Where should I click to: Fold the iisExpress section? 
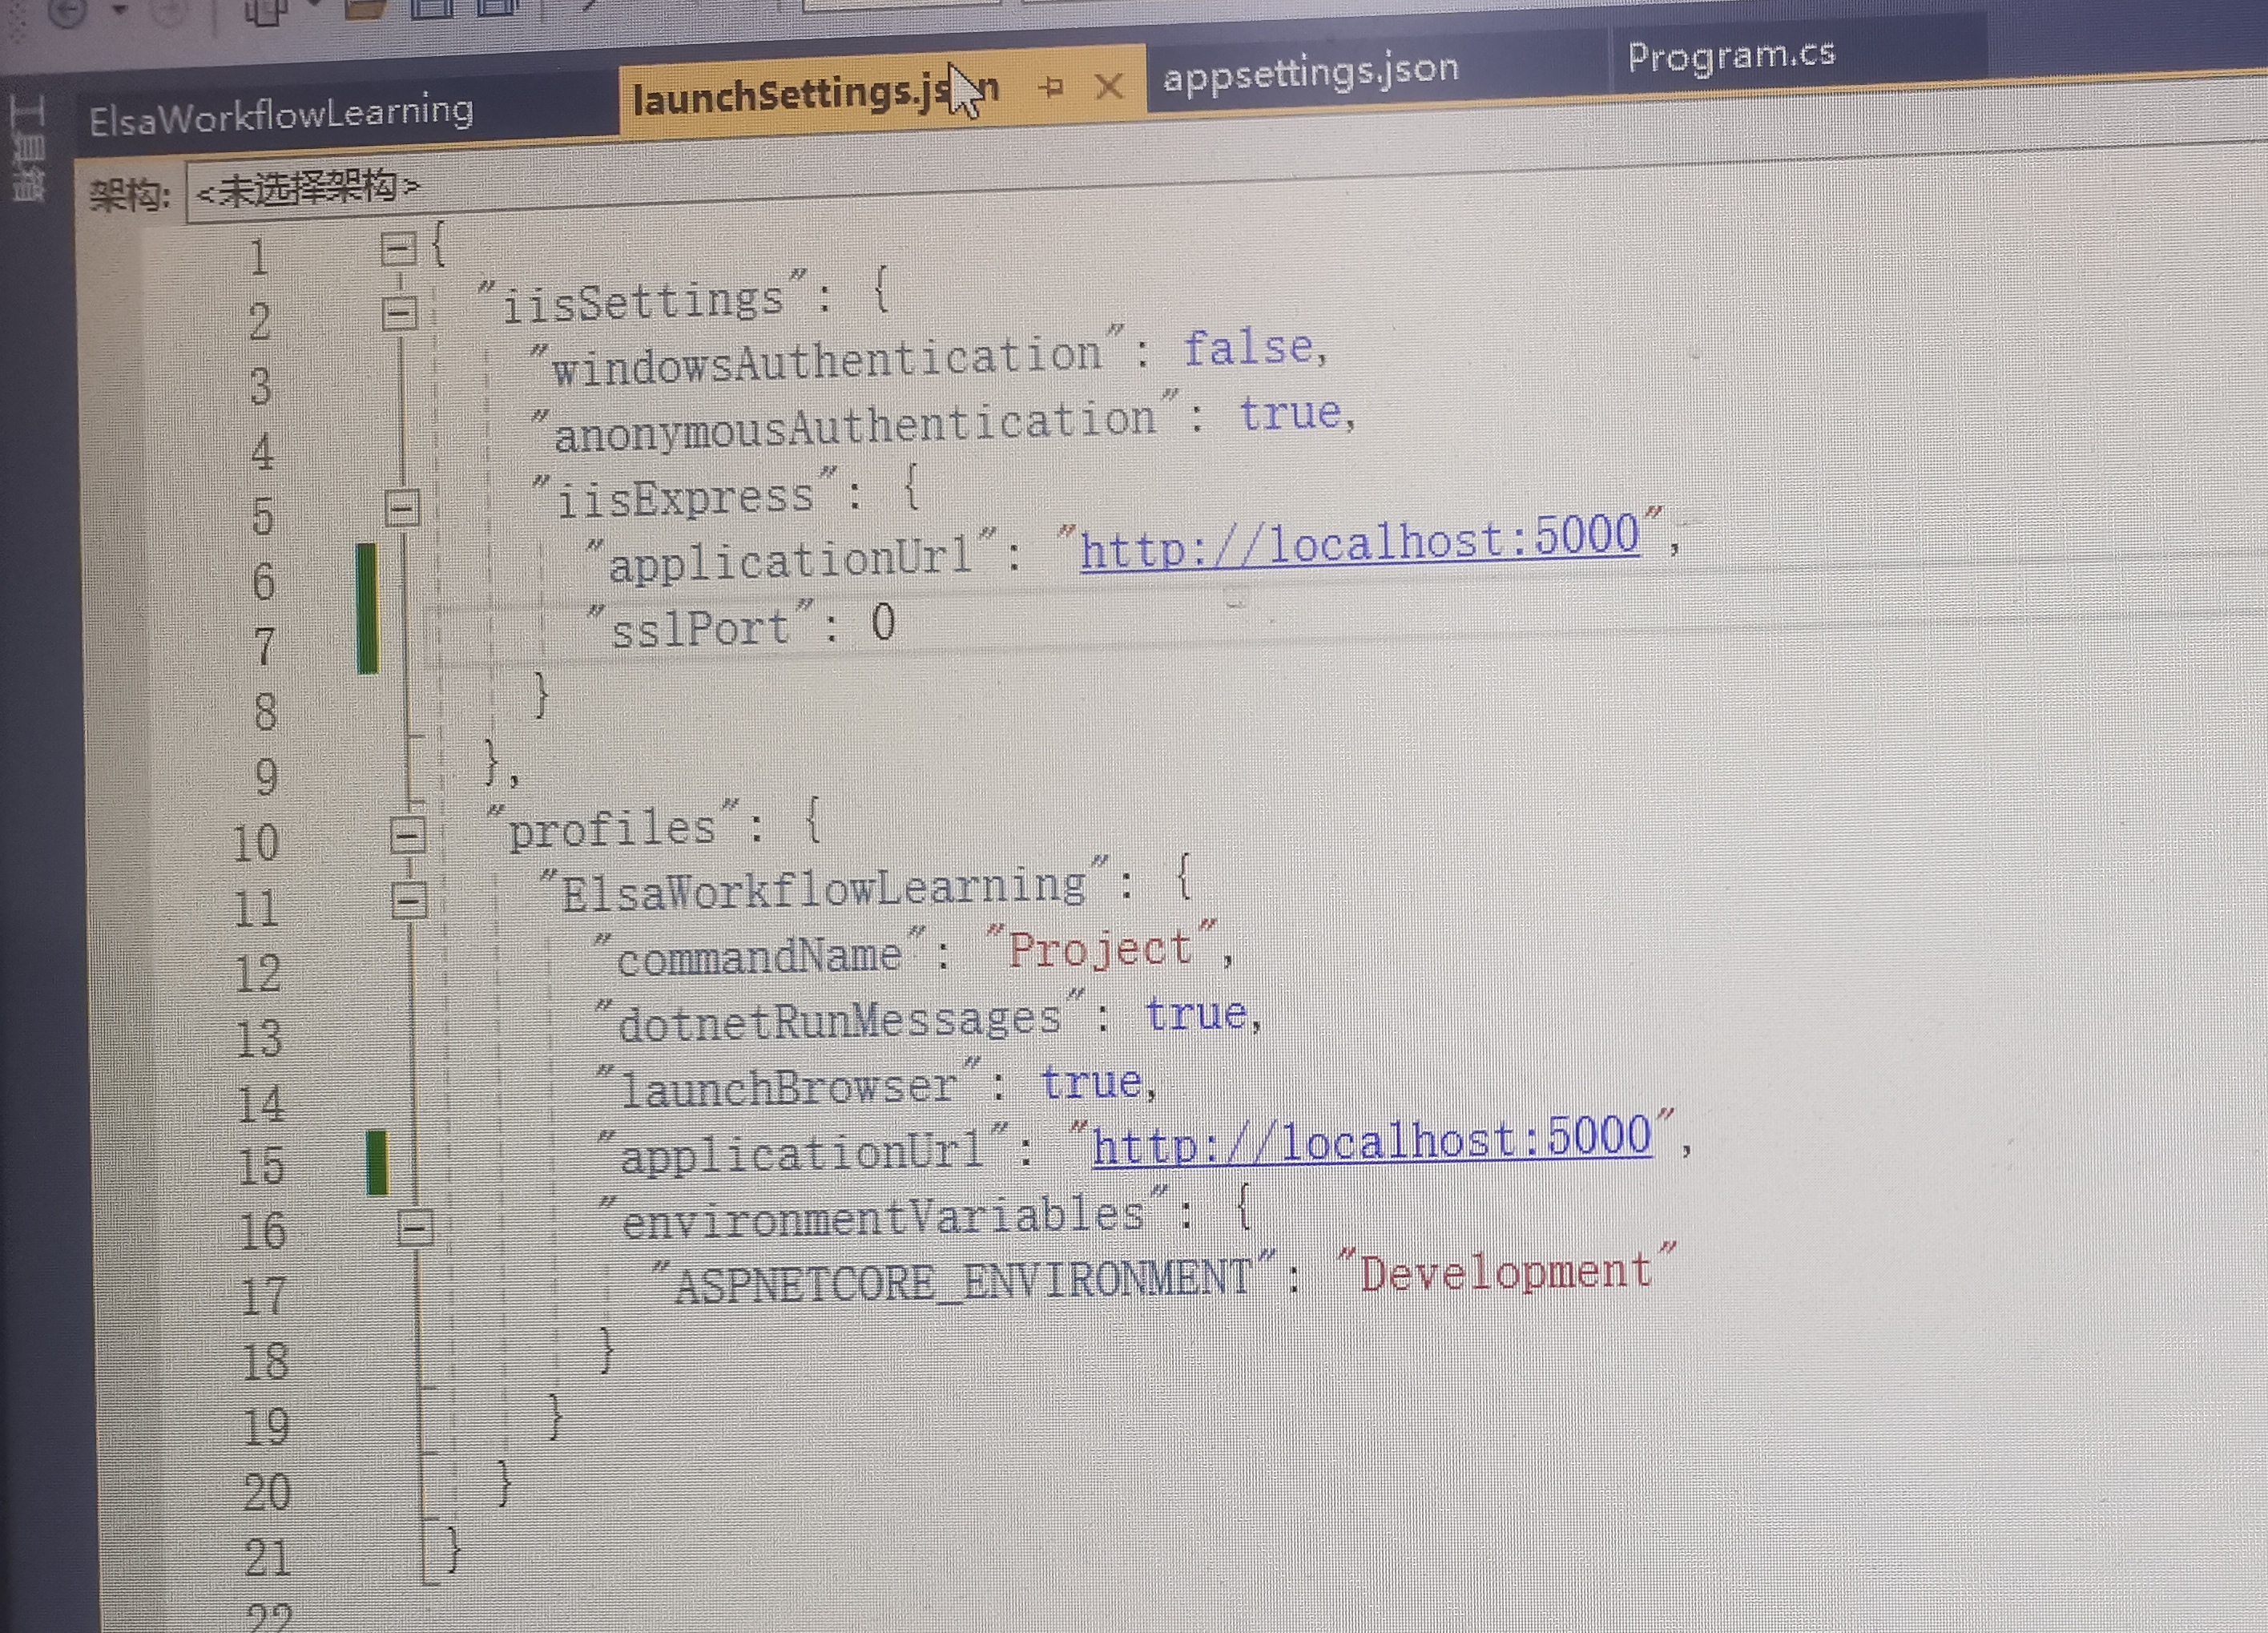pos(402,508)
